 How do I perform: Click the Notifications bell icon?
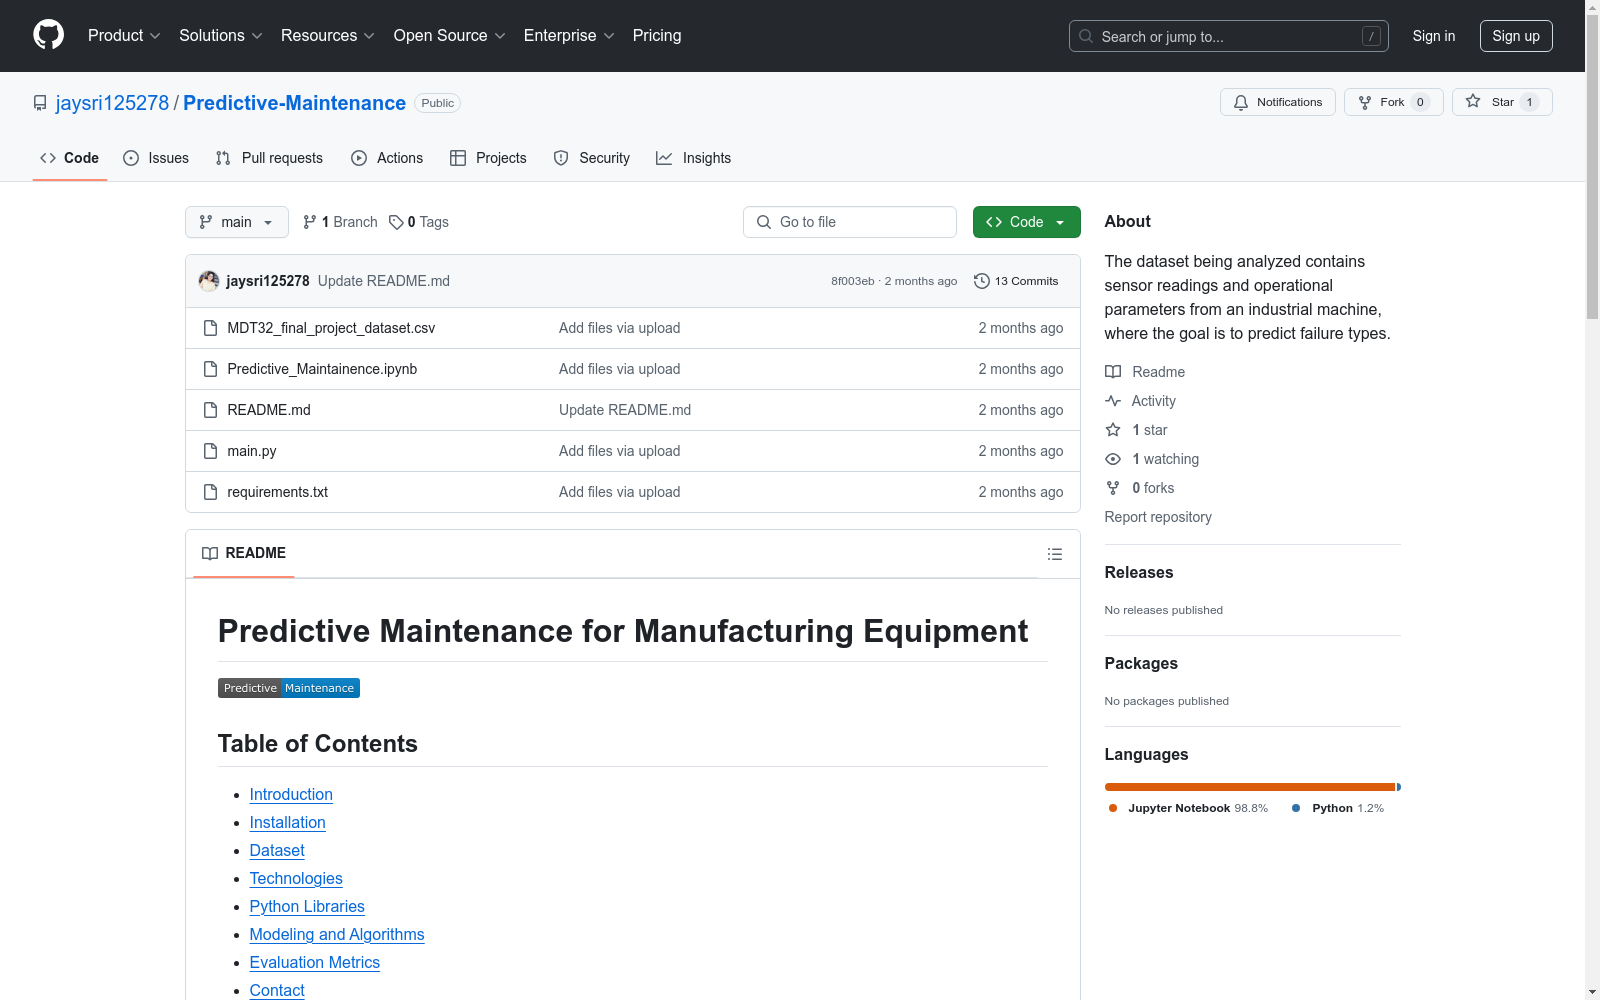pos(1241,102)
